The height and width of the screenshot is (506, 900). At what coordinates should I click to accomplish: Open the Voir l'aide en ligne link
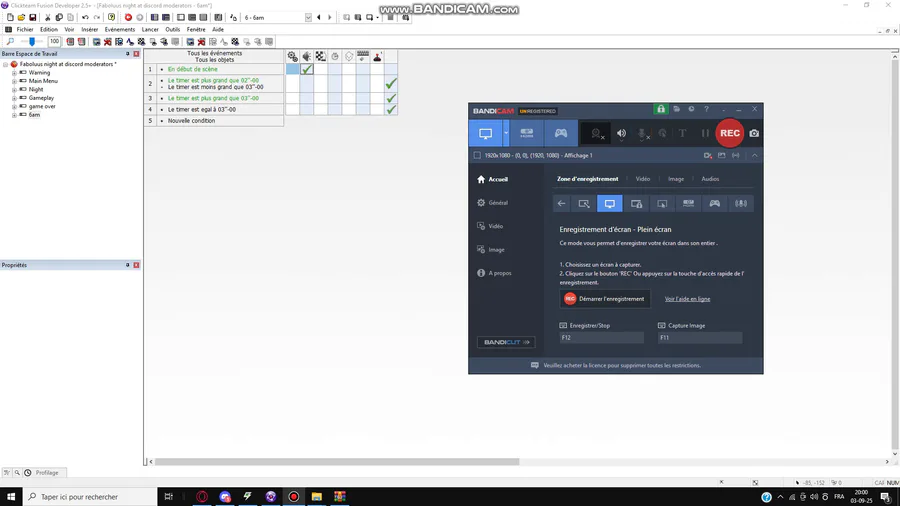(687, 299)
